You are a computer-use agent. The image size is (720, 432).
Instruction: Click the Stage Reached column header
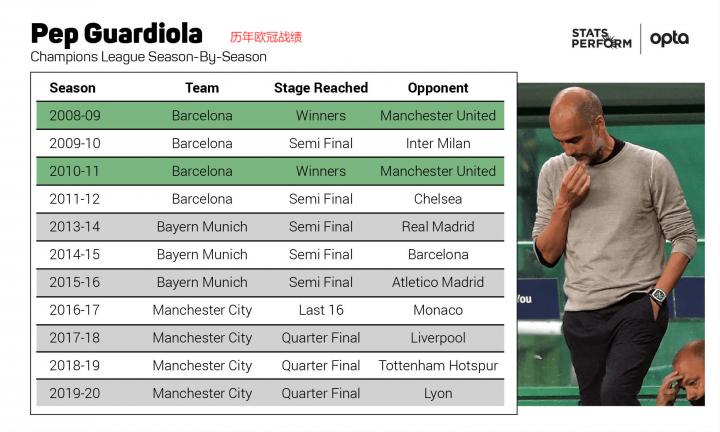pyautogui.click(x=321, y=88)
